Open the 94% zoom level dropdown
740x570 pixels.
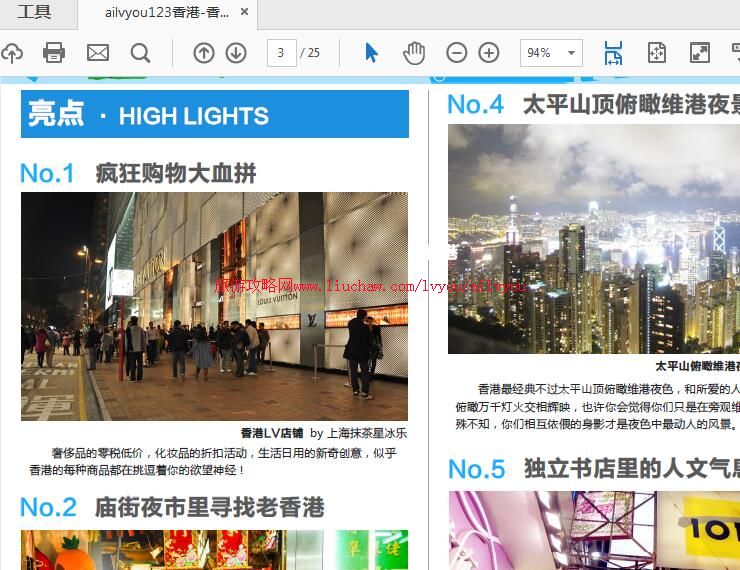point(551,53)
